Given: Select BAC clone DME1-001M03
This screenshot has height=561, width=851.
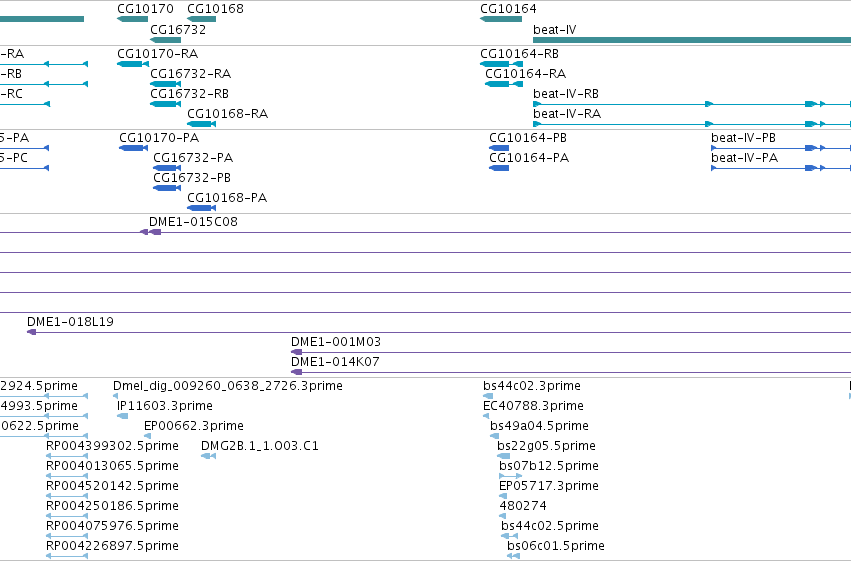Looking at the screenshot, I should click(571, 352).
